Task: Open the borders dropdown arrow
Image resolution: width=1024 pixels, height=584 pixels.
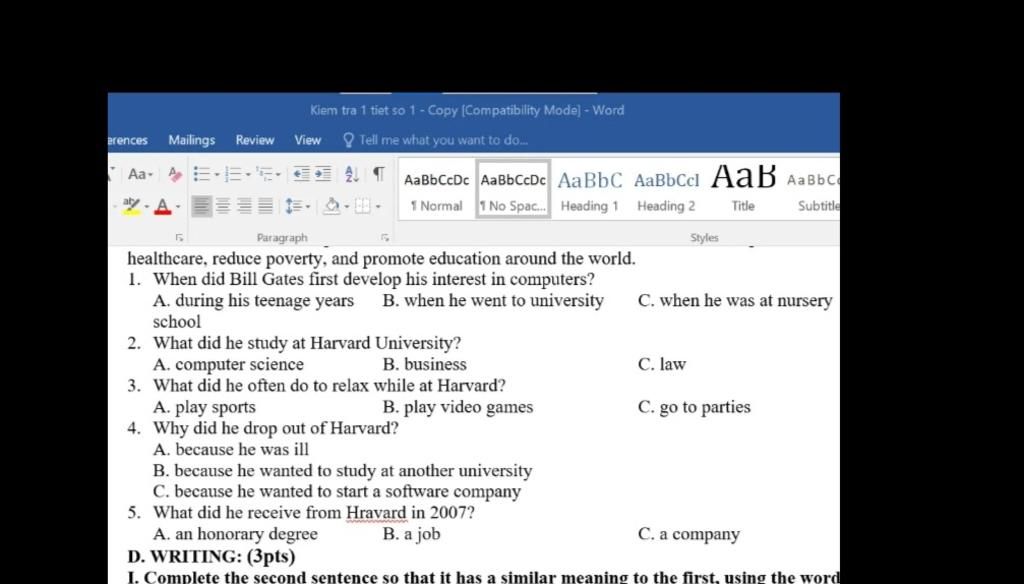Action: [377, 207]
